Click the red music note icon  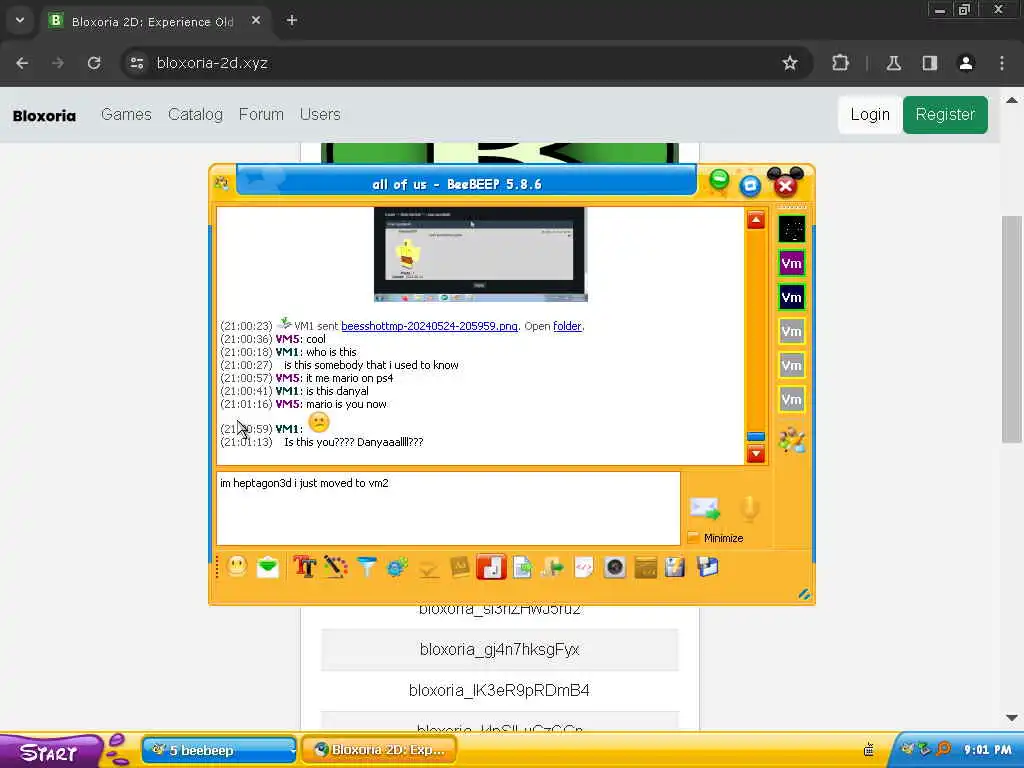[x=491, y=566]
